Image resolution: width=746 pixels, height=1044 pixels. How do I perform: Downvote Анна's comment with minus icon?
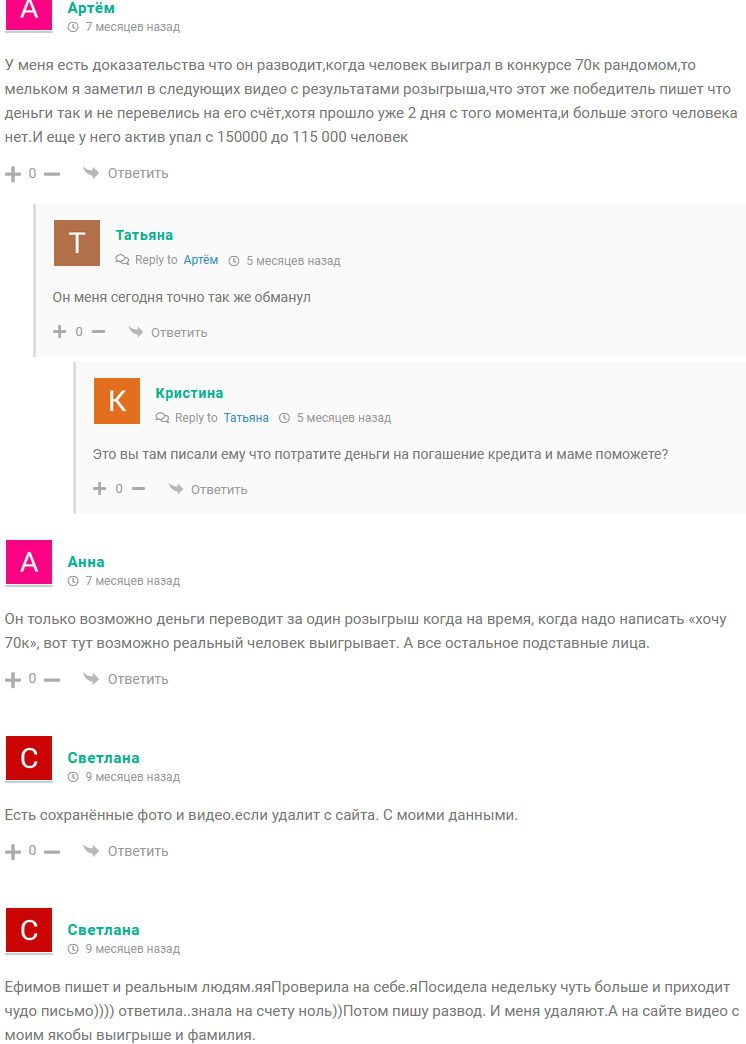click(x=52, y=680)
